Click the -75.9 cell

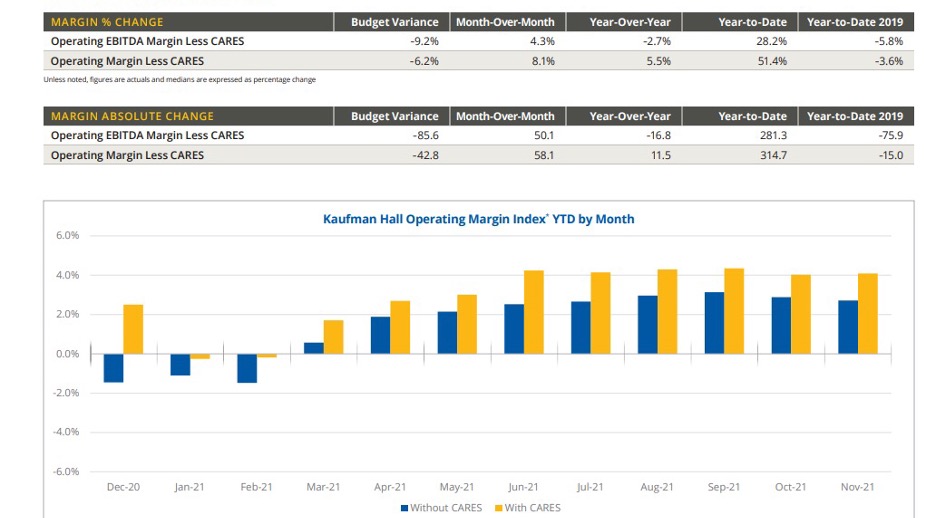891,135
